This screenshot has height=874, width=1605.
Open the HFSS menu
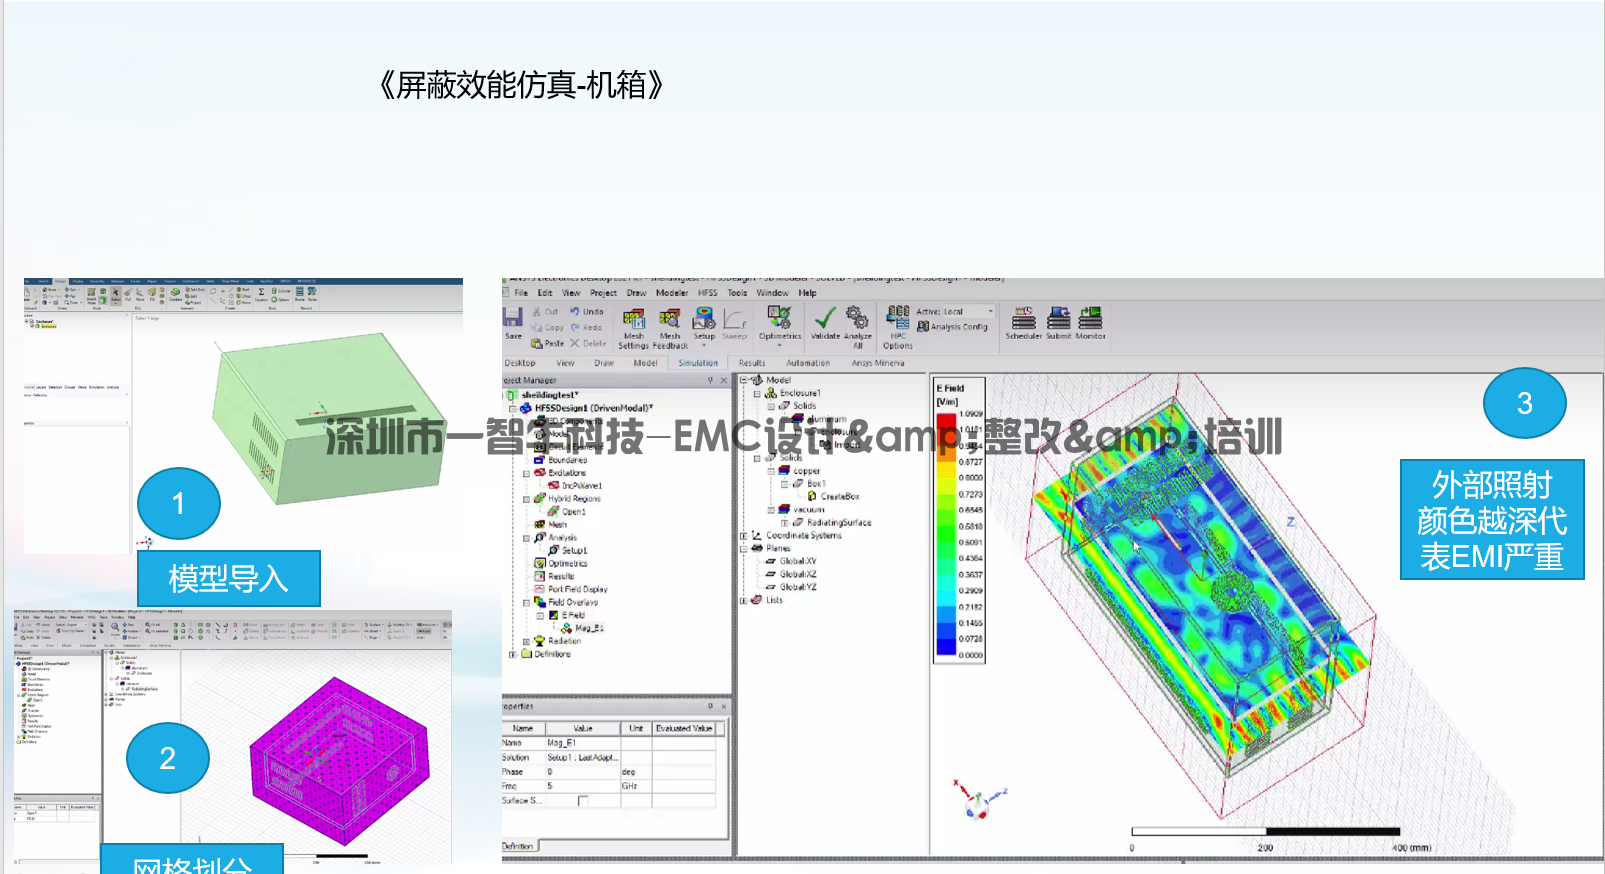(x=707, y=293)
